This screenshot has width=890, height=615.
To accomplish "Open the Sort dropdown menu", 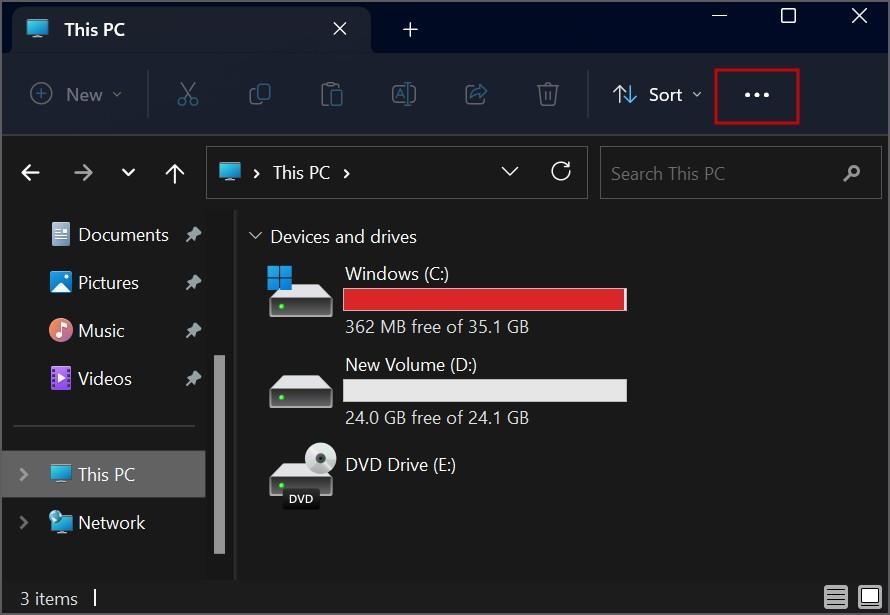I will click(x=657, y=94).
